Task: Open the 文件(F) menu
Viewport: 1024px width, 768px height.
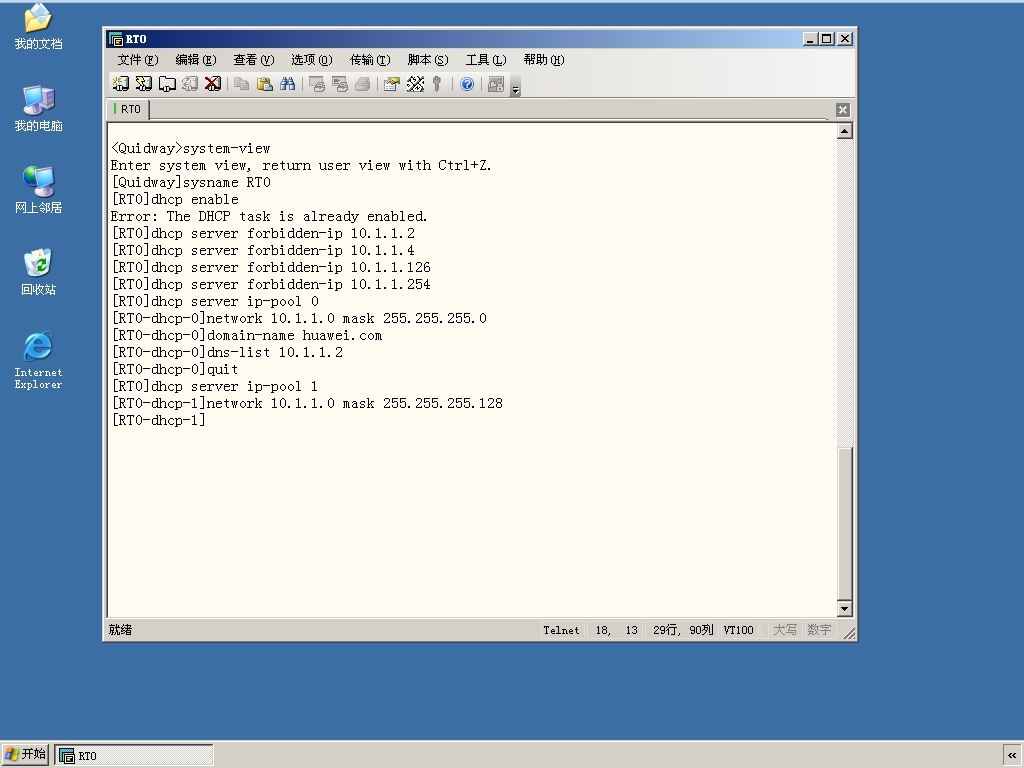Action: [138, 60]
